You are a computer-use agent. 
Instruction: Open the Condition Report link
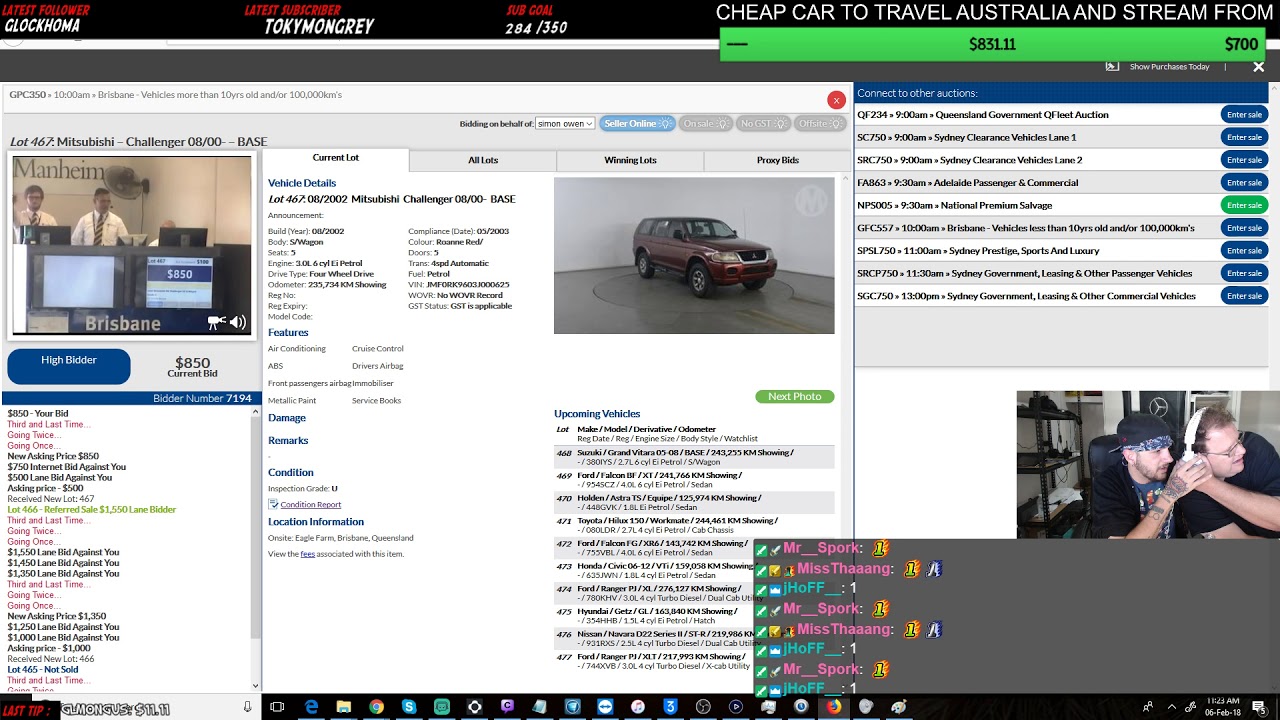311,505
